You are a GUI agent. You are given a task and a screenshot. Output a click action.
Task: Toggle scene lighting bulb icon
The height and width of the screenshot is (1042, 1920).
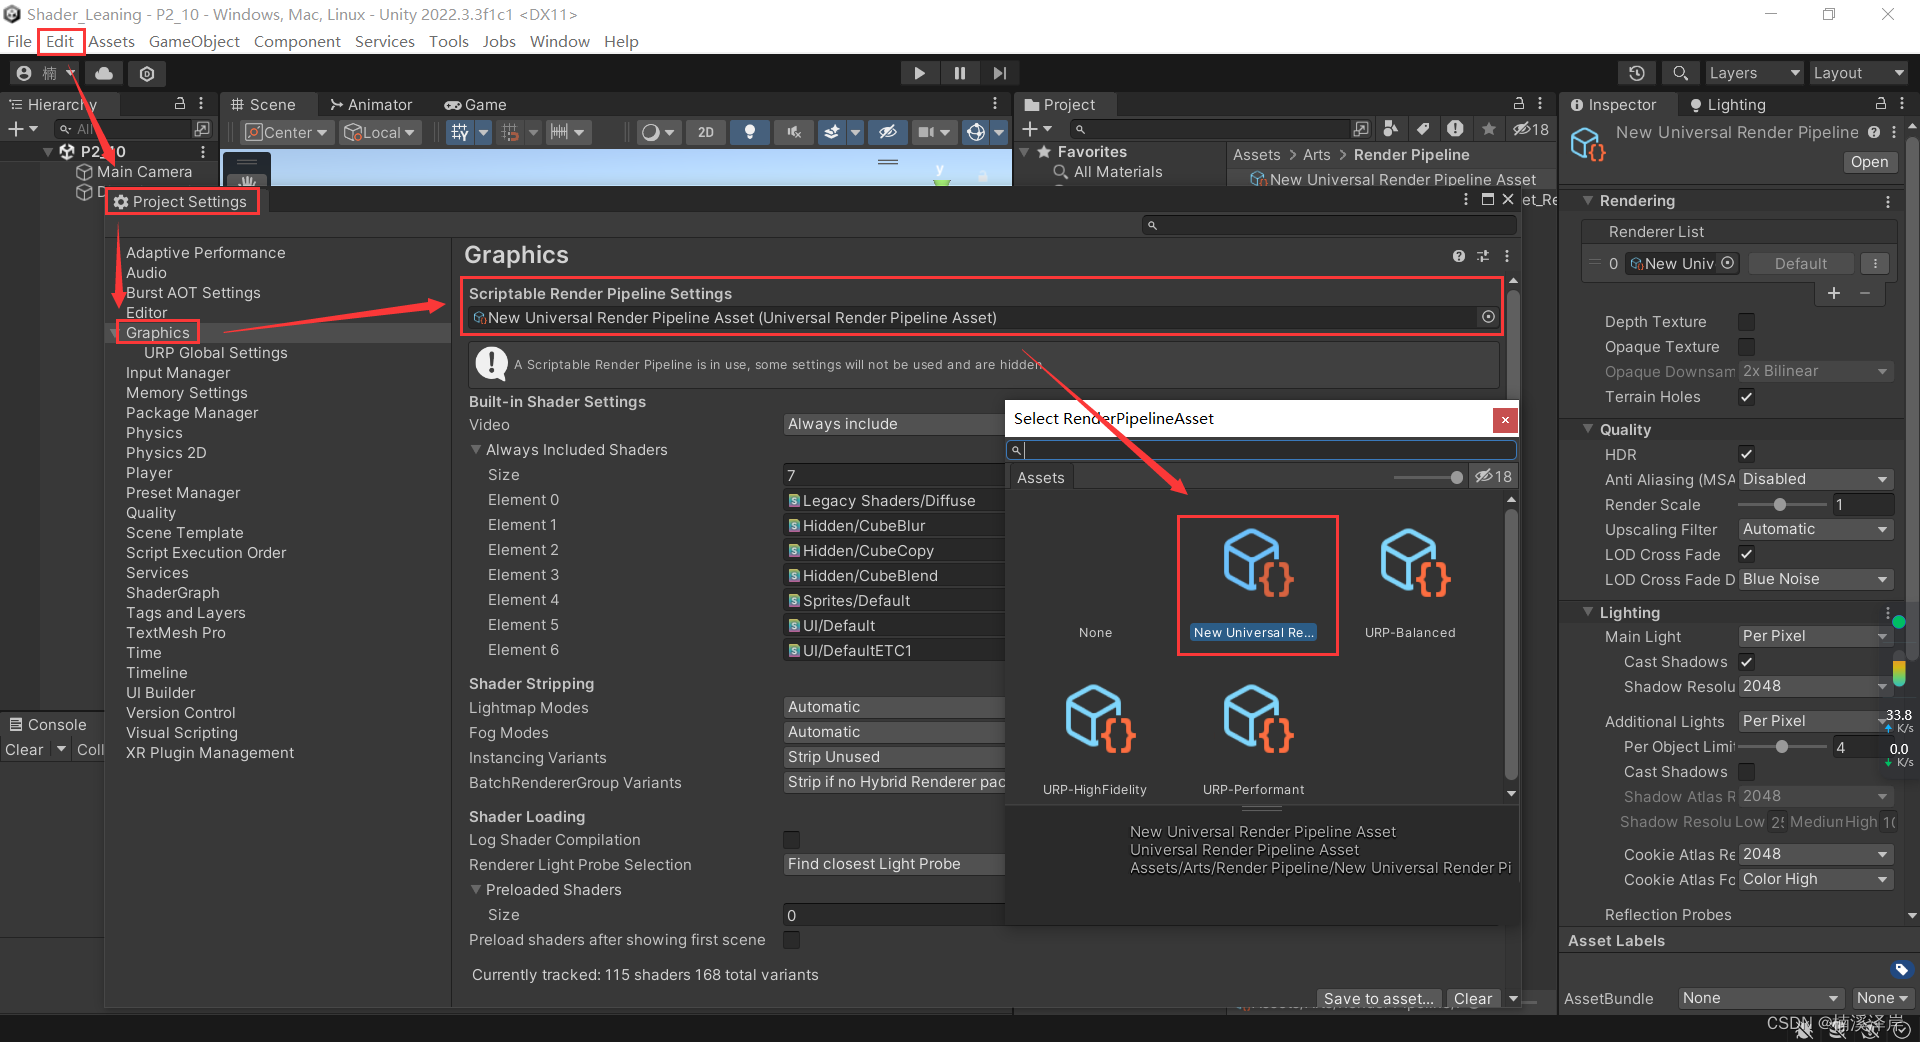click(x=749, y=132)
